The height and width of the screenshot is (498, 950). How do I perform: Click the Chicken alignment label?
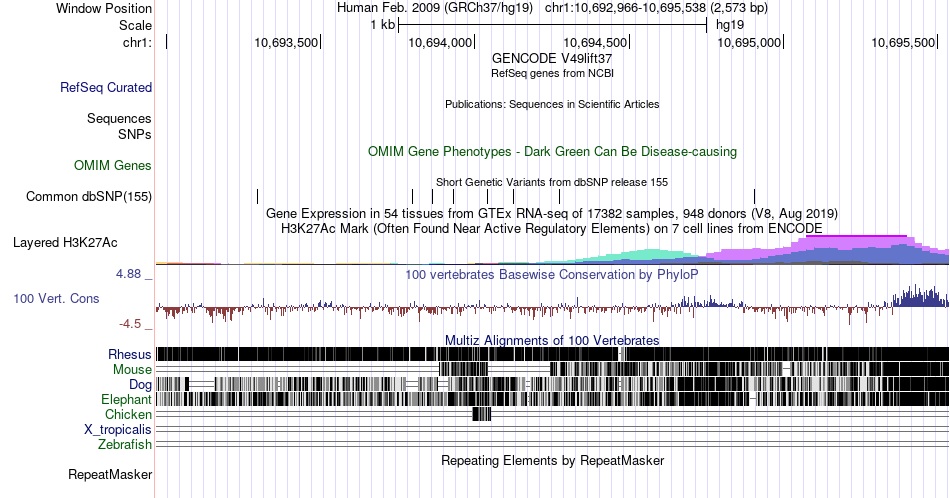pyautogui.click(x=128, y=414)
